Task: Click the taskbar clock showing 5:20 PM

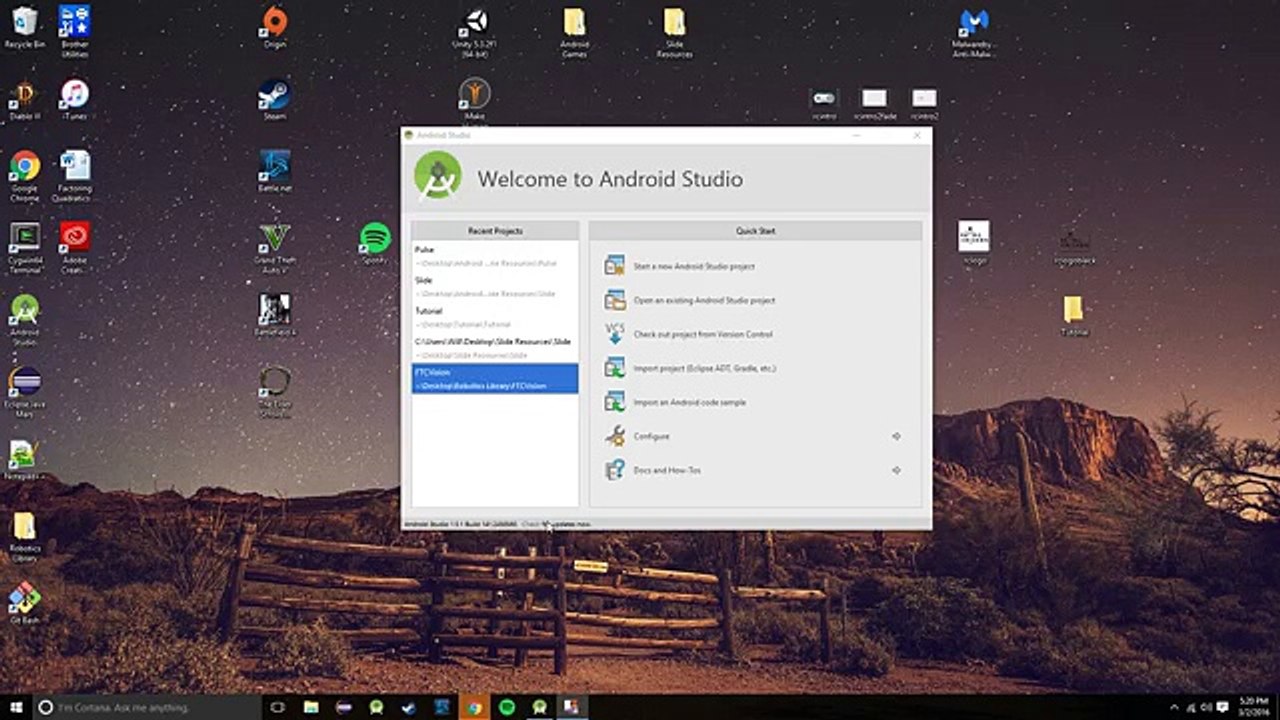Action: coord(1254,707)
